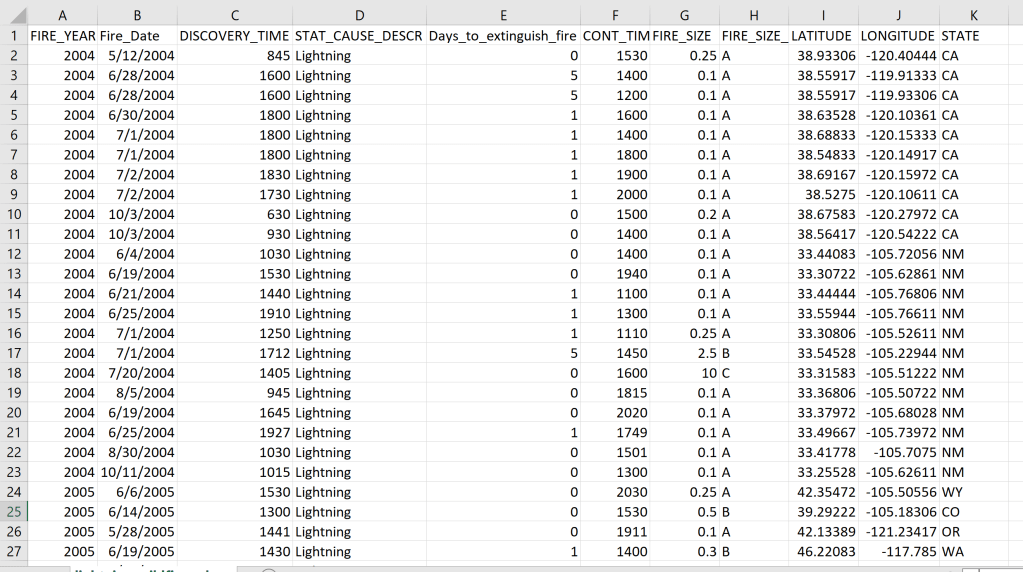This screenshot has height=572, width=1023.
Task: Click the Select All corner triangle
Action: click(x=14, y=15)
